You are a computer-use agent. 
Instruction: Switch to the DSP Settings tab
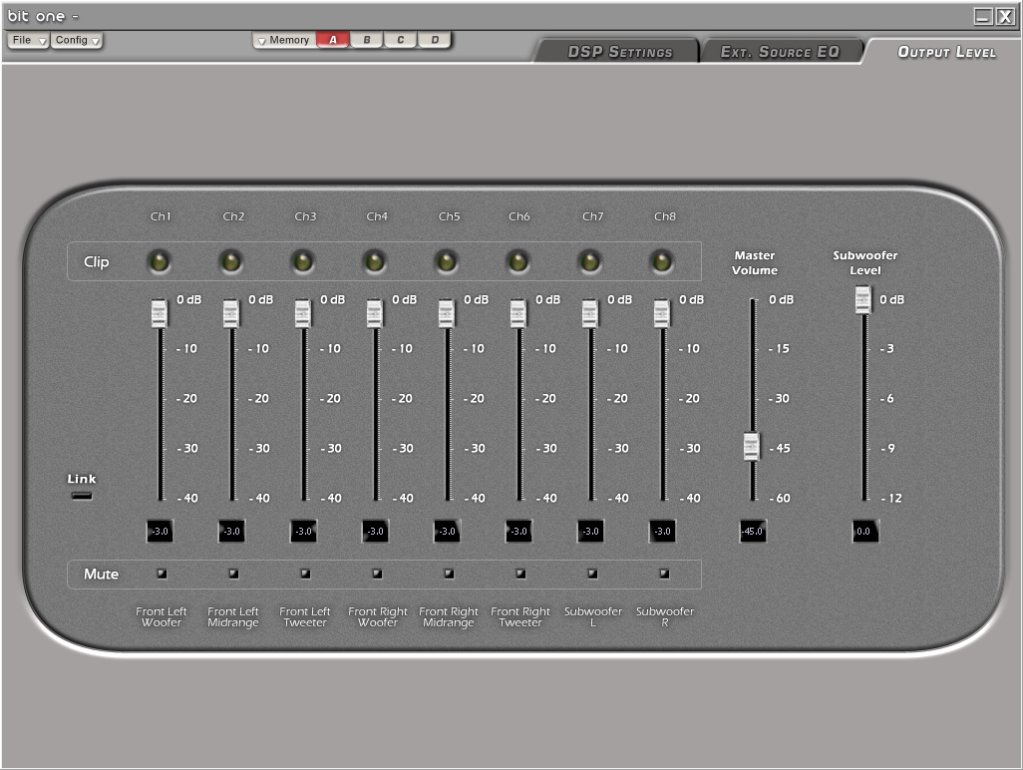click(618, 52)
